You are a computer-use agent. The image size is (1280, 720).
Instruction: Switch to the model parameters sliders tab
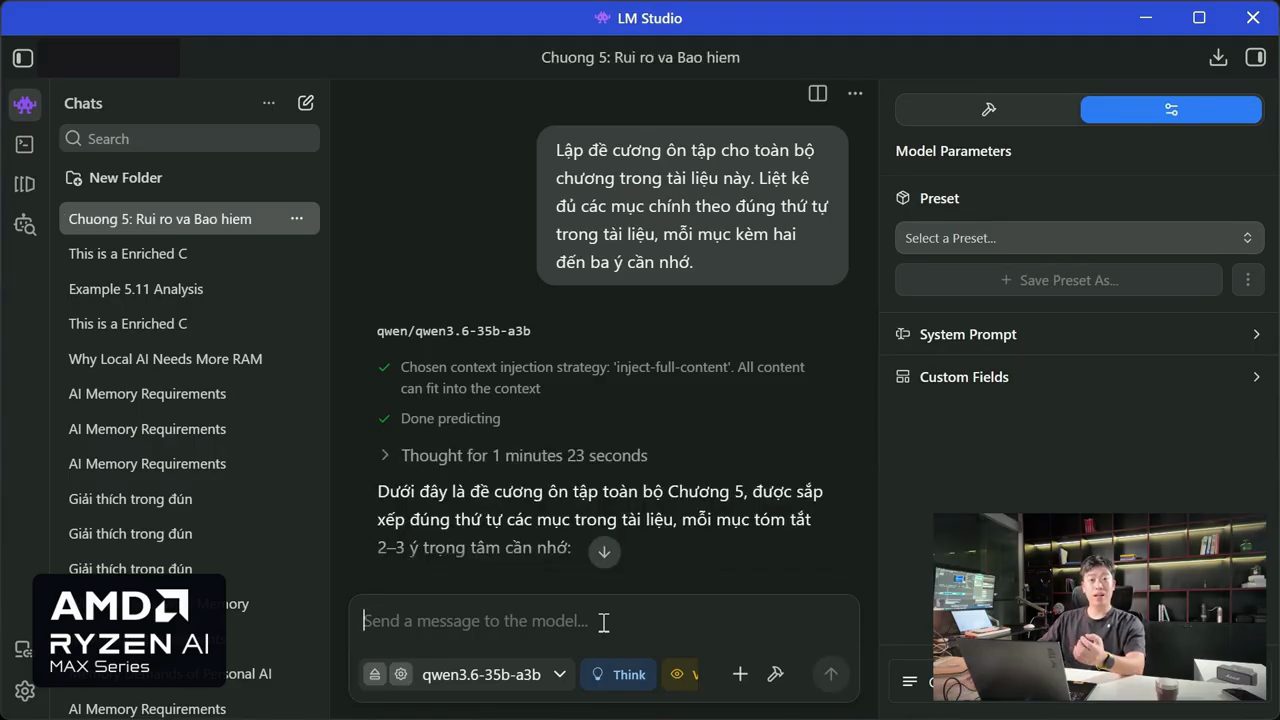[x=1171, y=110]
